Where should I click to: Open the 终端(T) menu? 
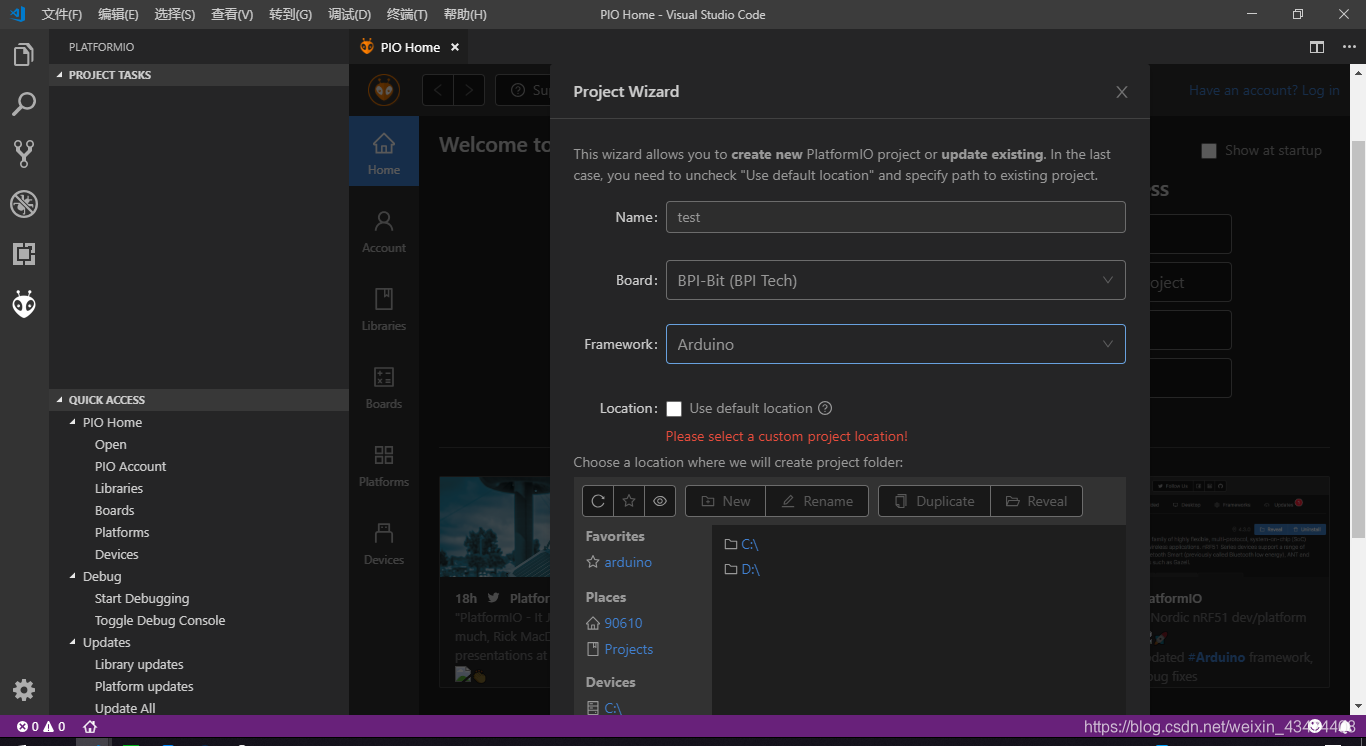(407, 15)
